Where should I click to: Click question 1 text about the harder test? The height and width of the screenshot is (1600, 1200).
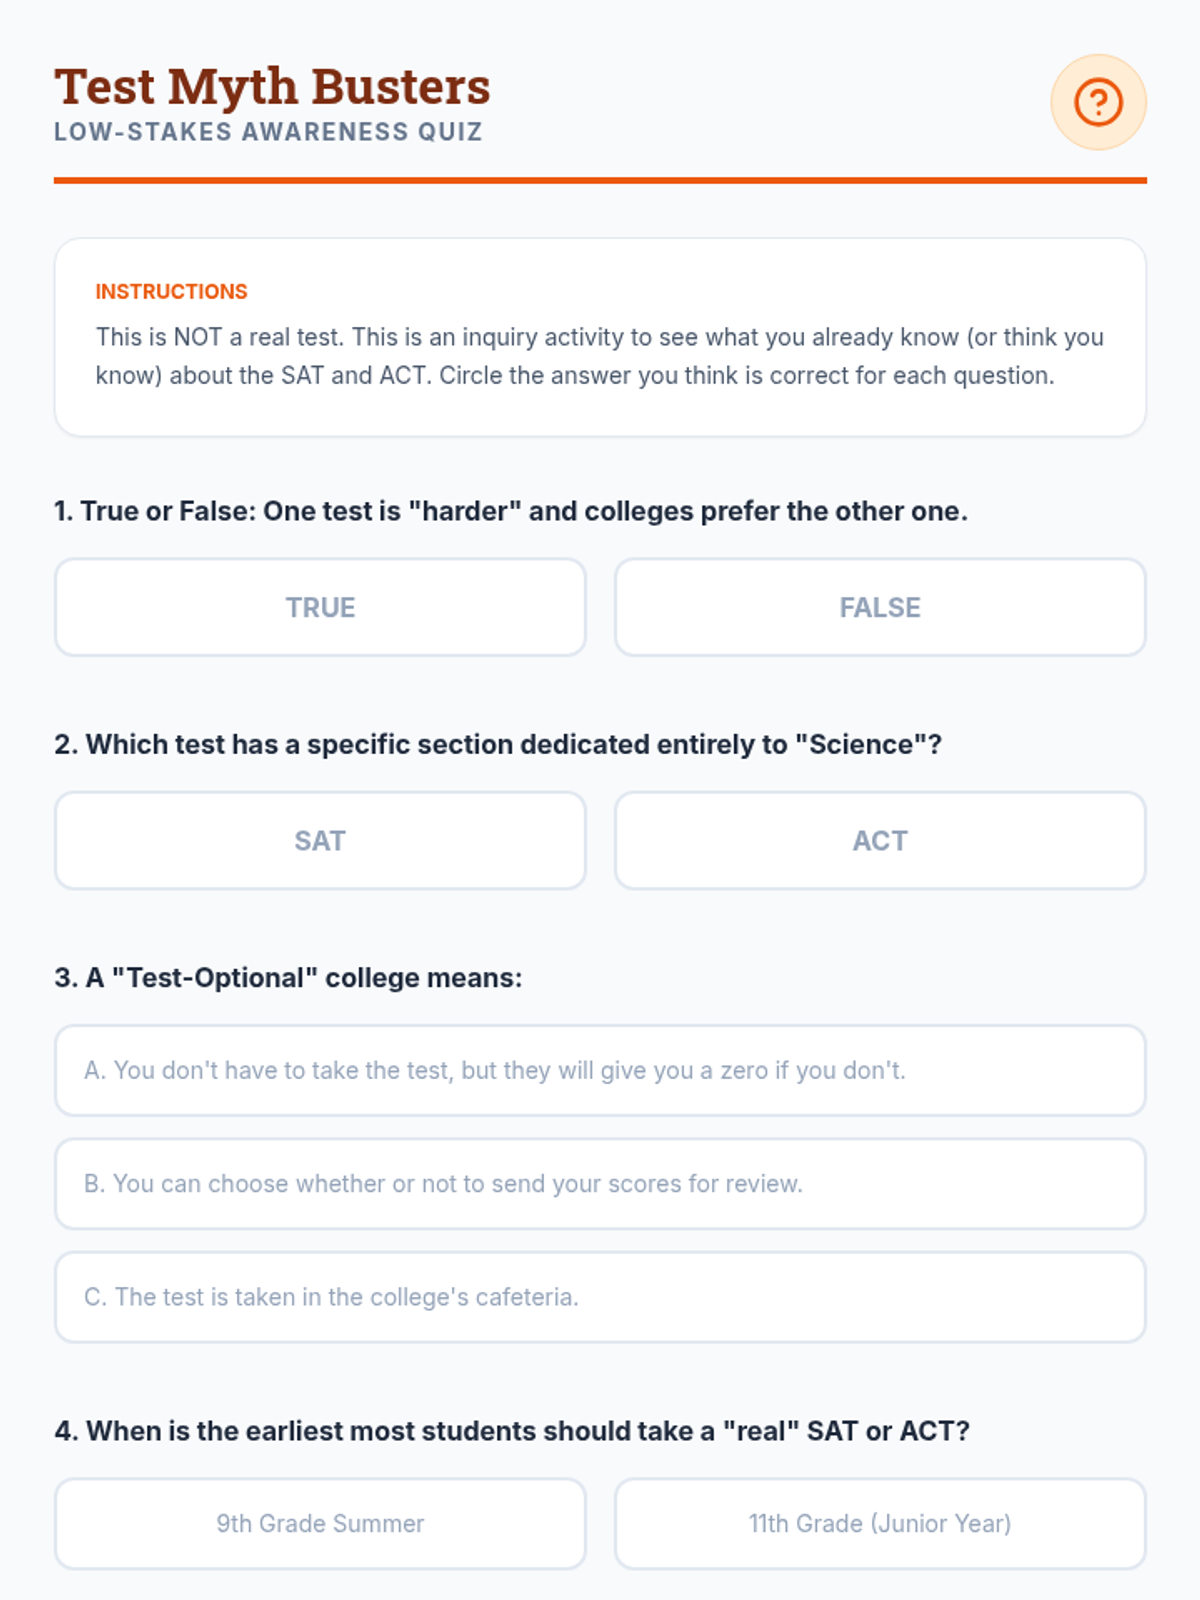511,511
